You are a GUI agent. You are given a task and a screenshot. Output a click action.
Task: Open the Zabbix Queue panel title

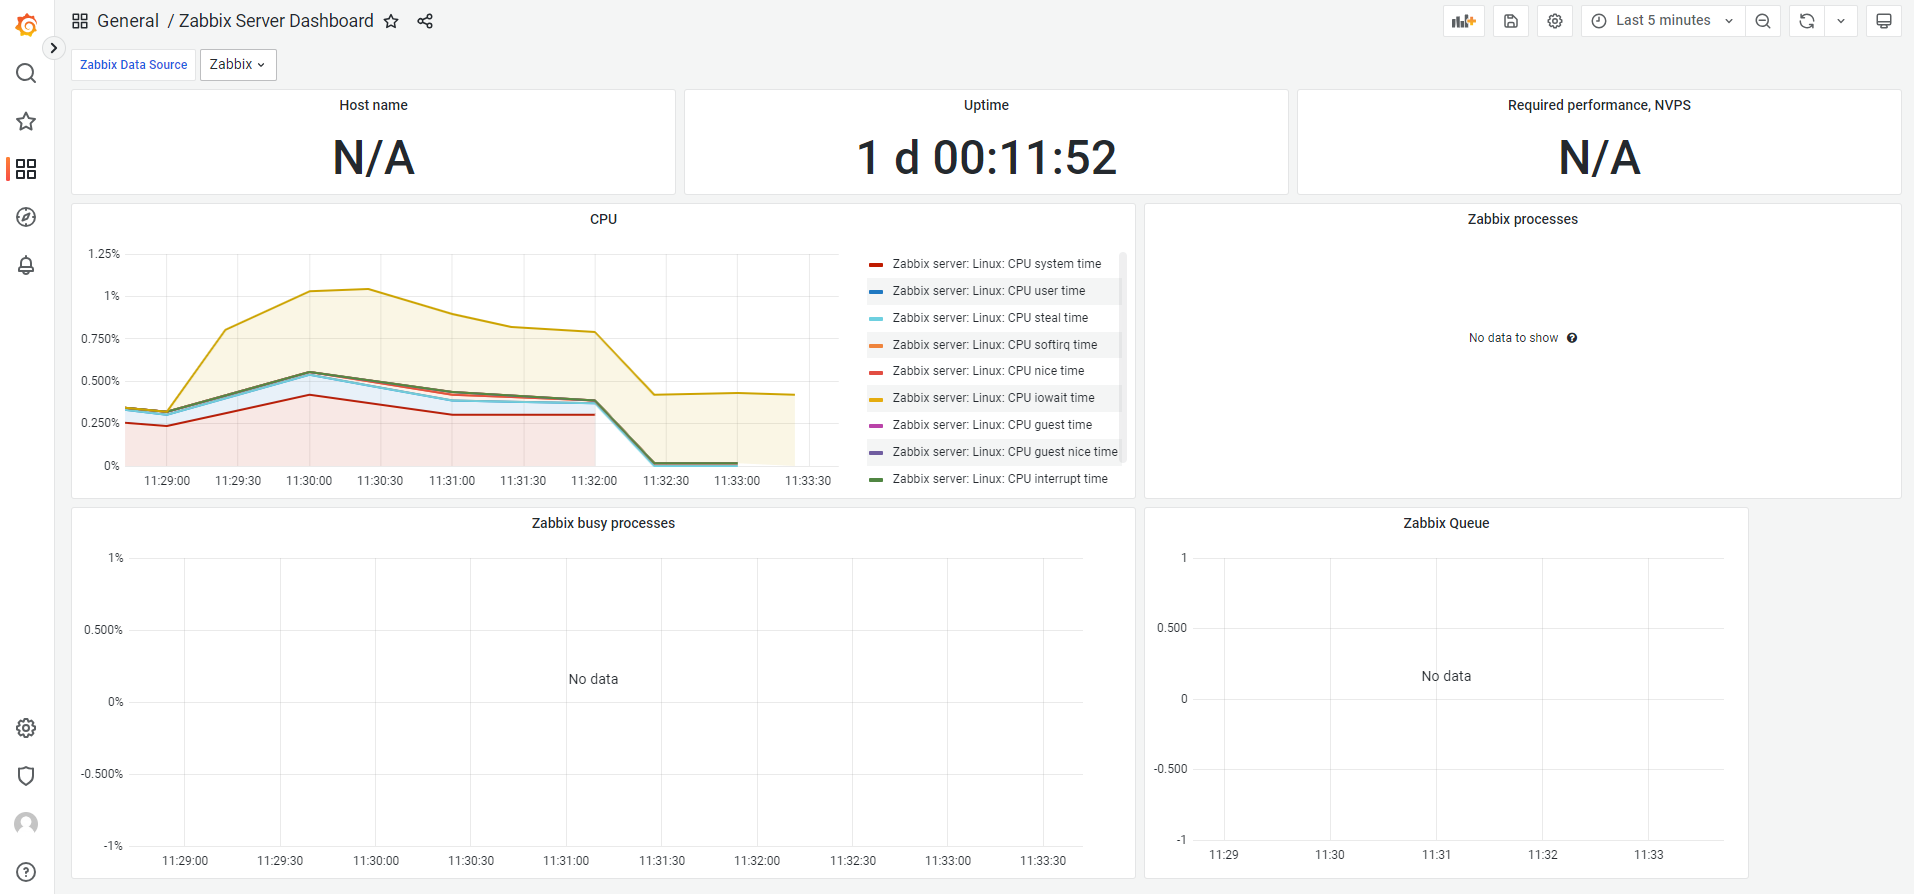1446,523
